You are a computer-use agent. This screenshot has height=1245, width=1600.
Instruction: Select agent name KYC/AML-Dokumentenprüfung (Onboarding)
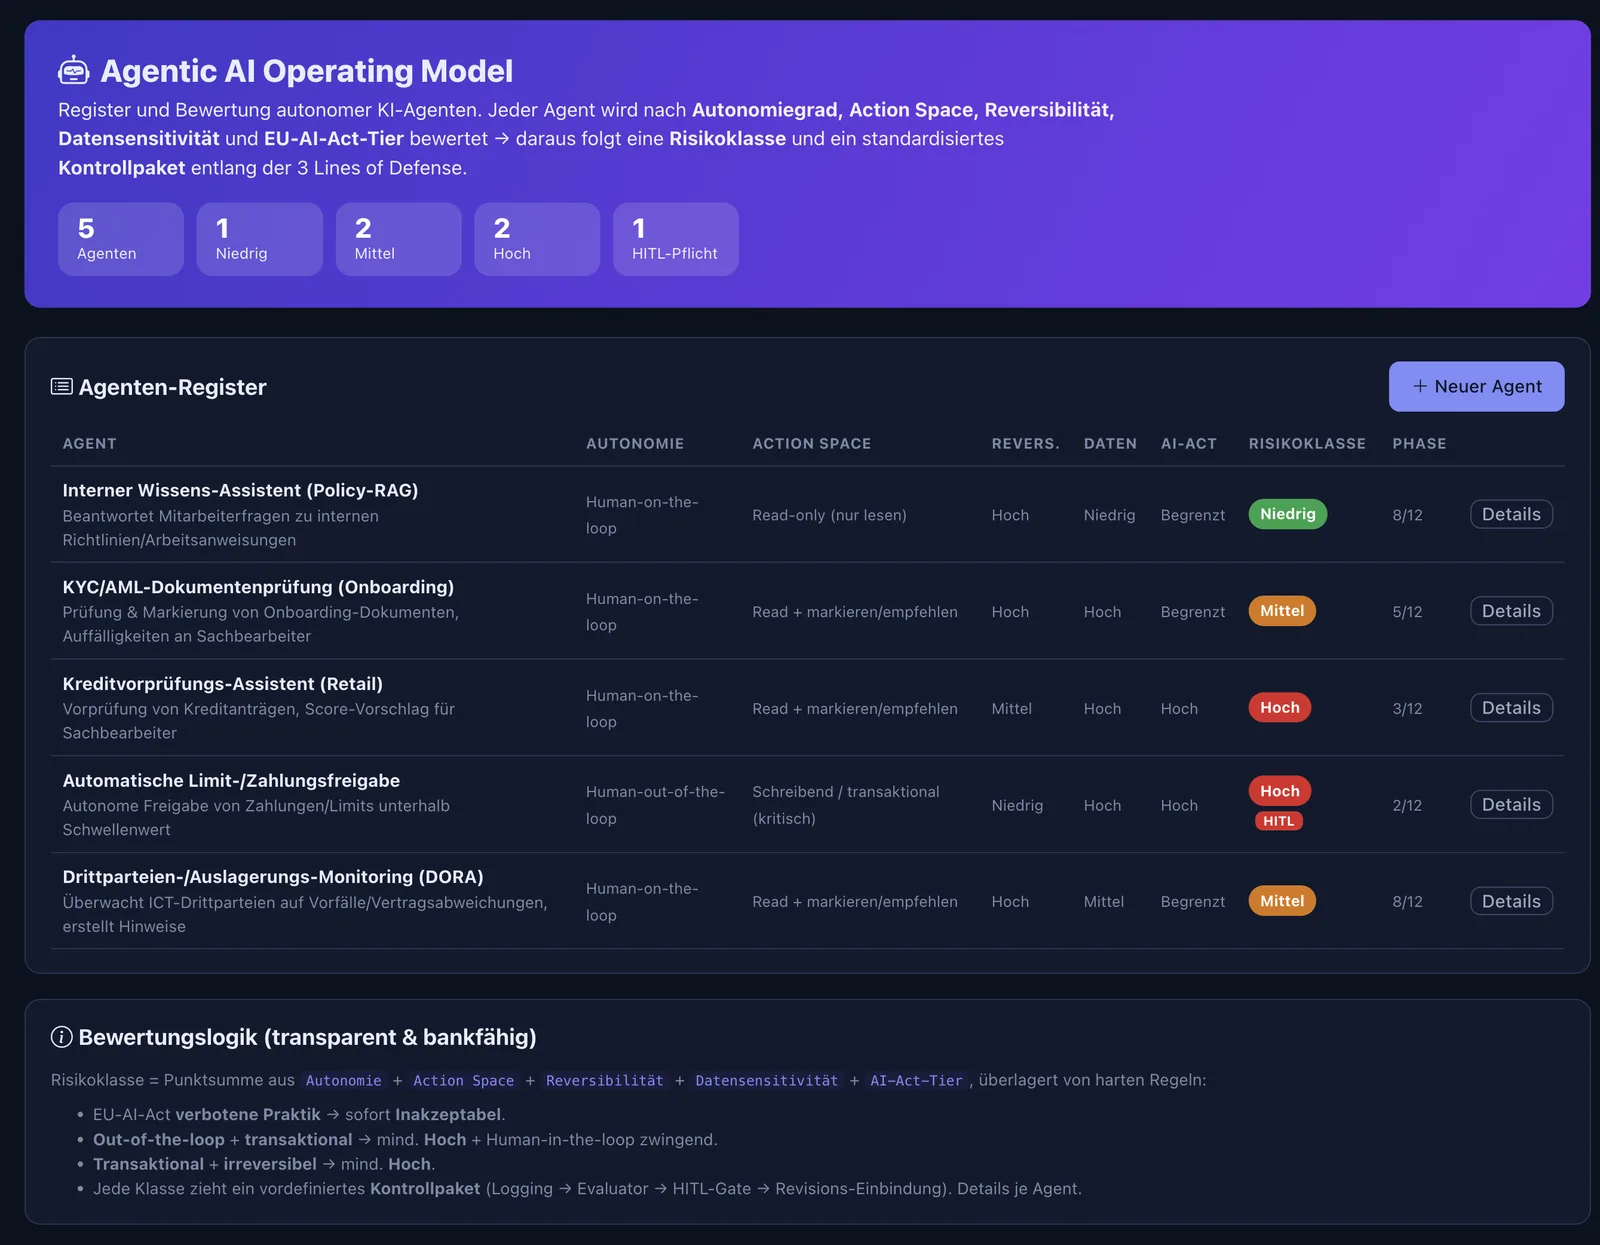tap(258, 587)
